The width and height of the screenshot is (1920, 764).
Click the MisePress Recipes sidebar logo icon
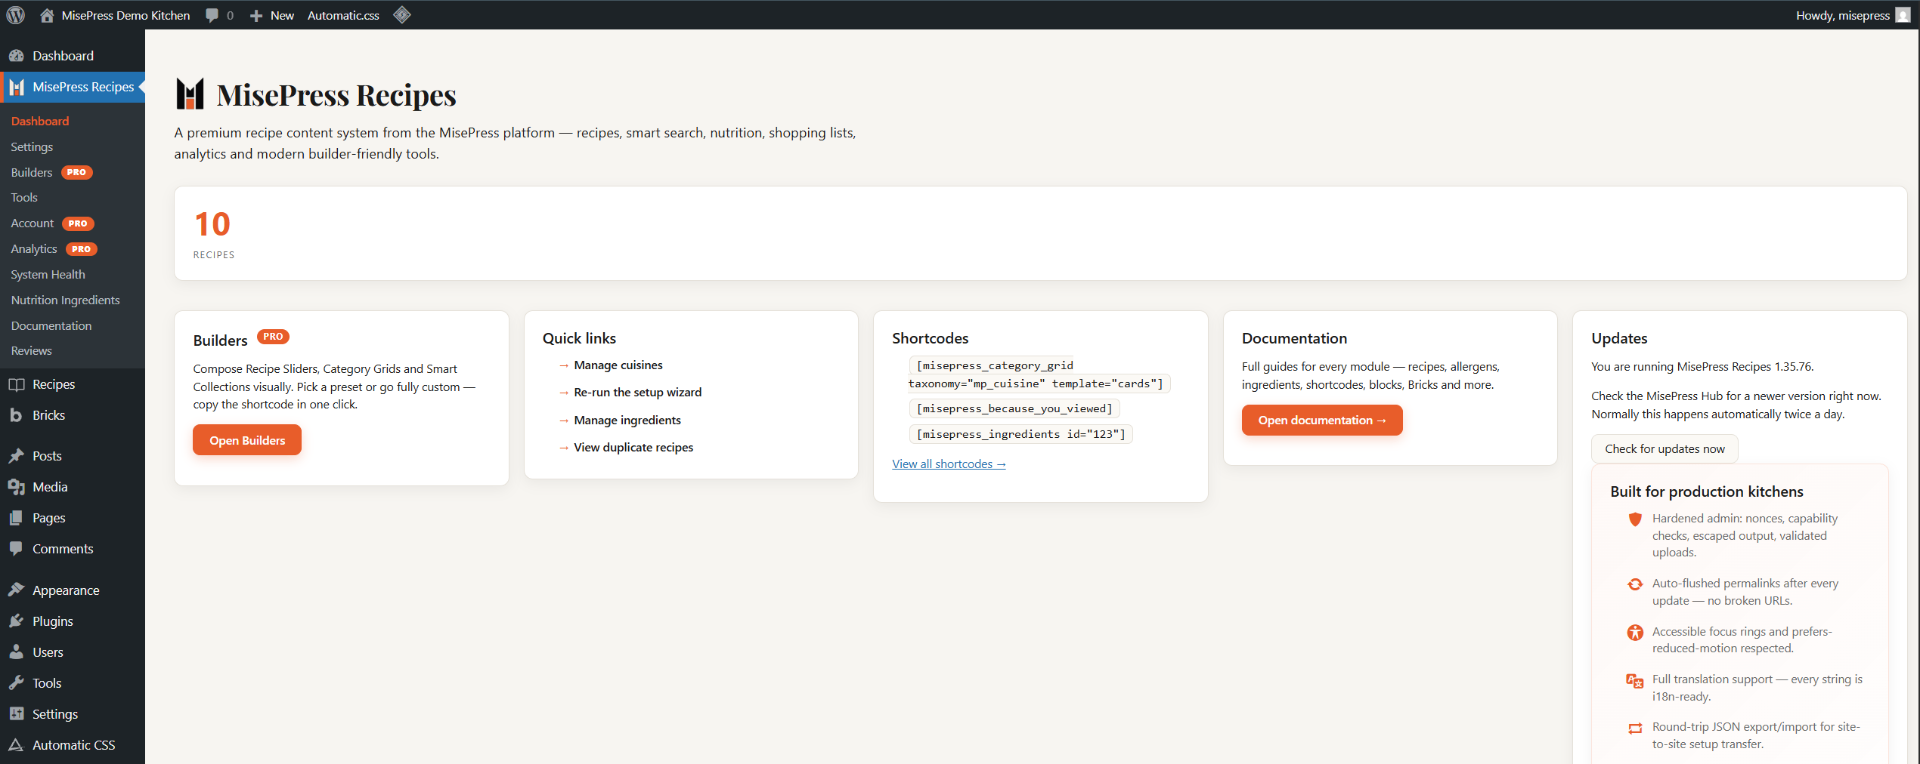(16, 87)
